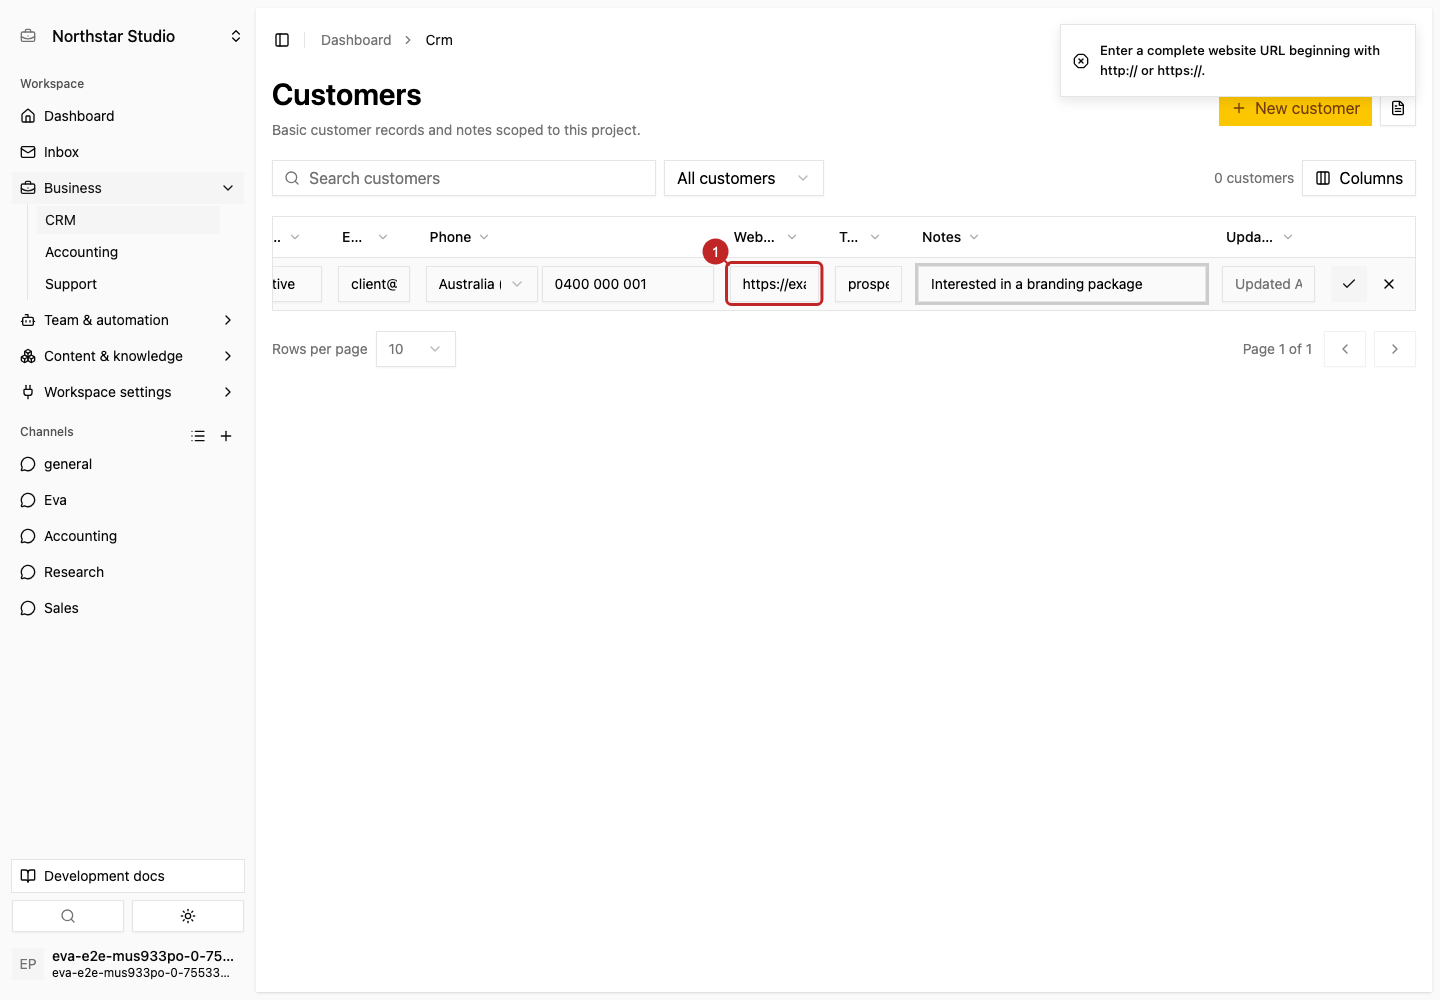Screen dimensions: 1440x1000
Task: Open the general channel
Action: click(128, 464)
